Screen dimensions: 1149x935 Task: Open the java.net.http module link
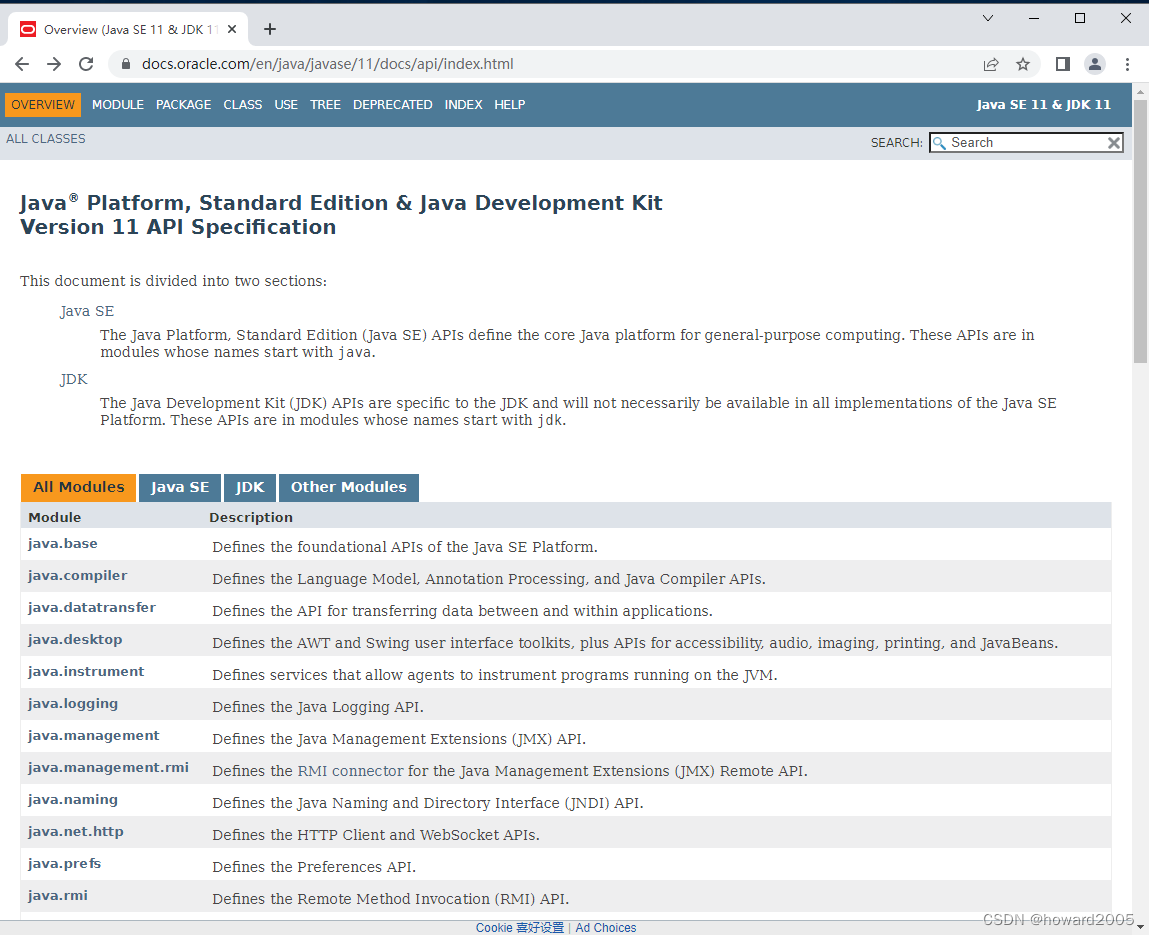[75, 832]
